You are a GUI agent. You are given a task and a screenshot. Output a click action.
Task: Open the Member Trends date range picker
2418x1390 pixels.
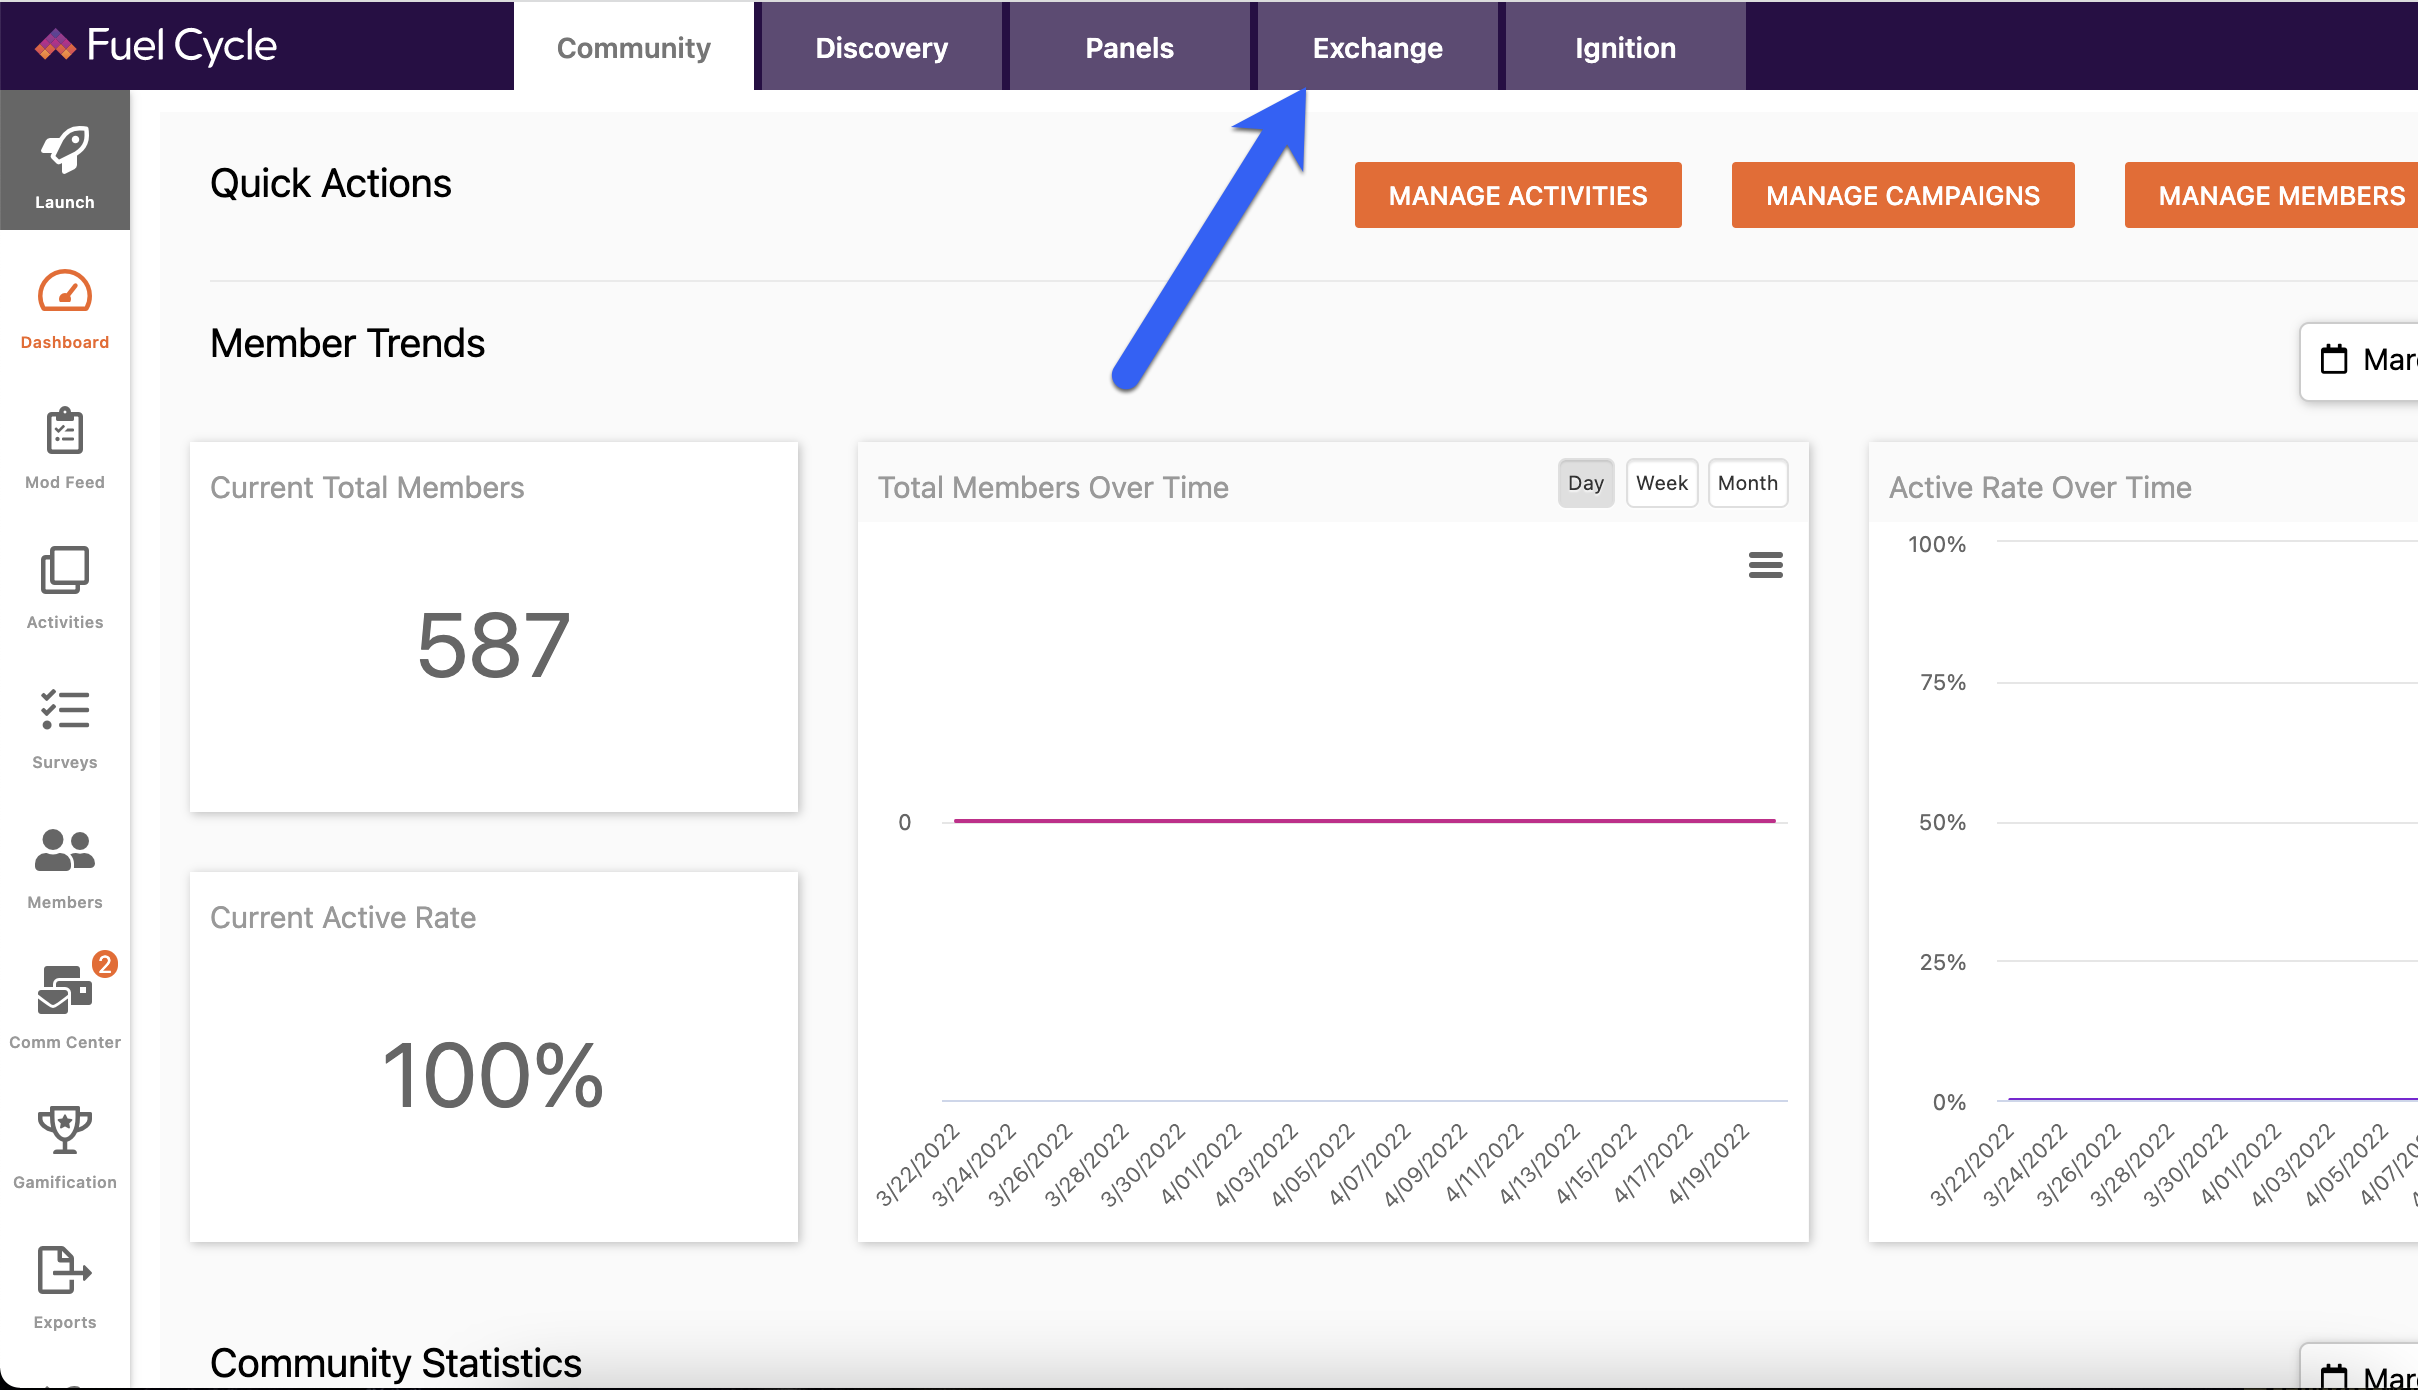pyautogui.click(x=2360, y=361)
